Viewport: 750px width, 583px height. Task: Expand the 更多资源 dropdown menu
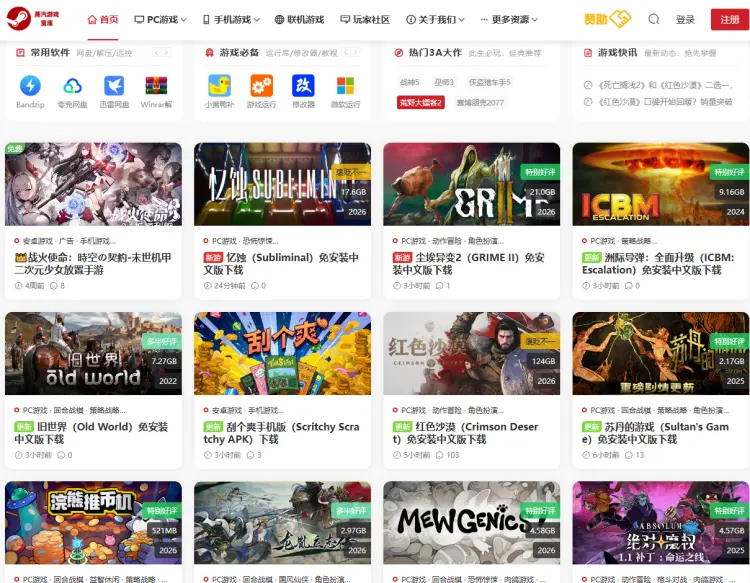(509, 20)
